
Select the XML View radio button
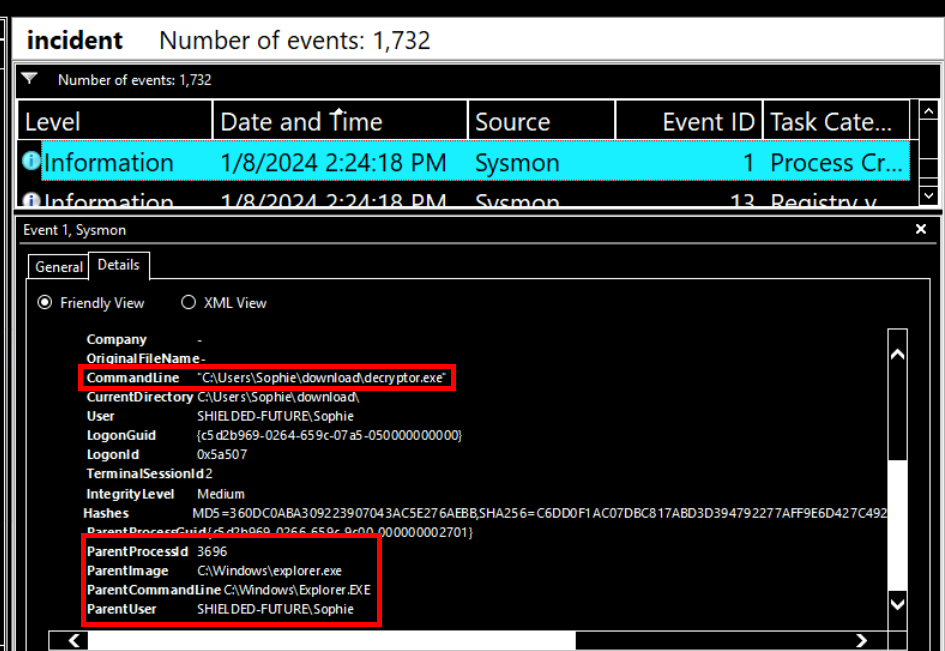(188, 303)
